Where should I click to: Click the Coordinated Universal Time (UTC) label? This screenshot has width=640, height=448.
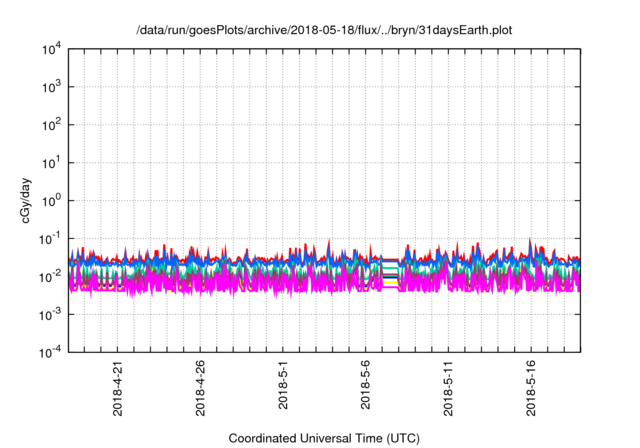click(324, 438)
